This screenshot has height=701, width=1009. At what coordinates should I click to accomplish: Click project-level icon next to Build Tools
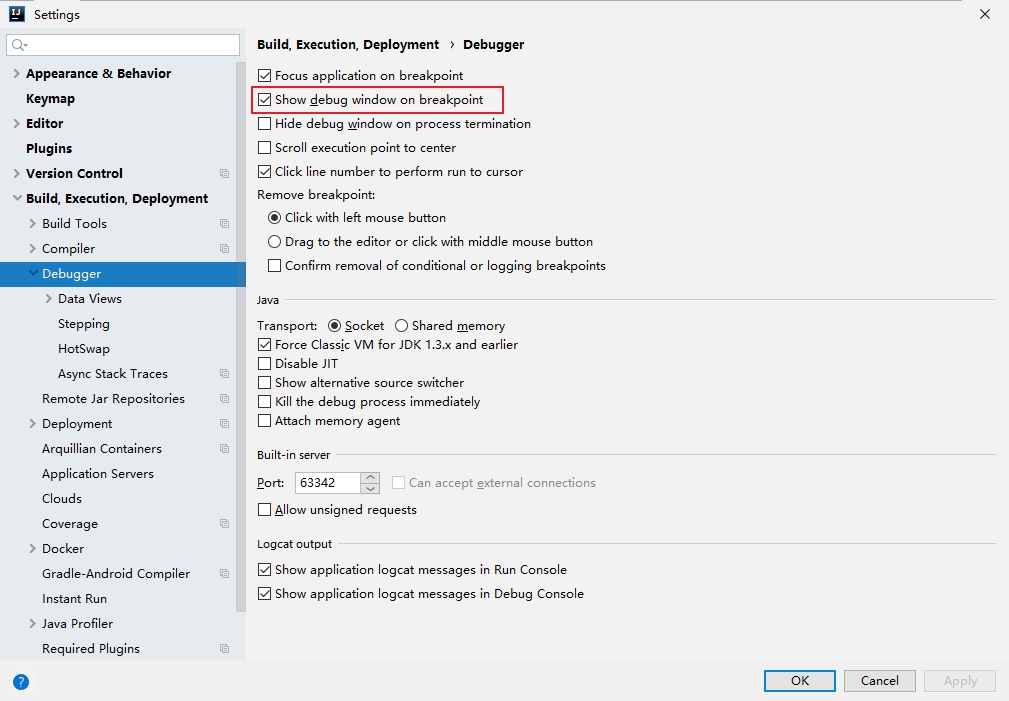coord(224,224)
